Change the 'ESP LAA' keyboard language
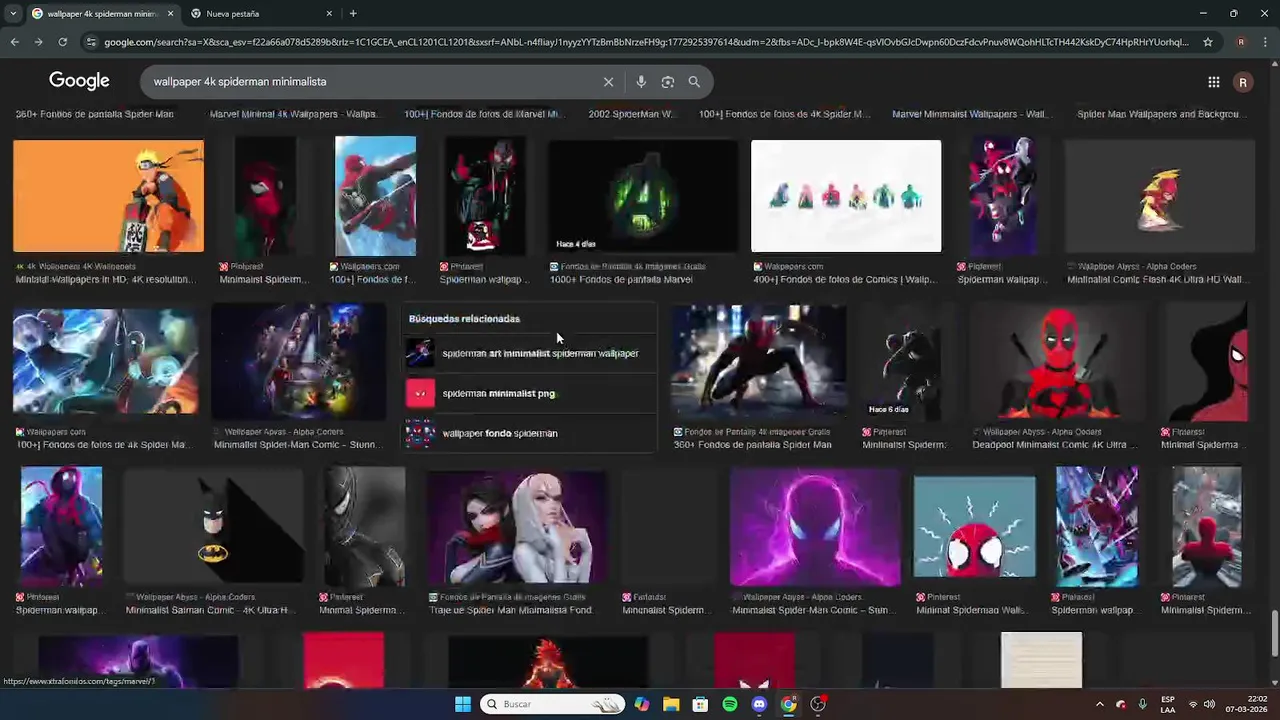The width and height of the screenshot is (1280, 720). pos(1168,704)
